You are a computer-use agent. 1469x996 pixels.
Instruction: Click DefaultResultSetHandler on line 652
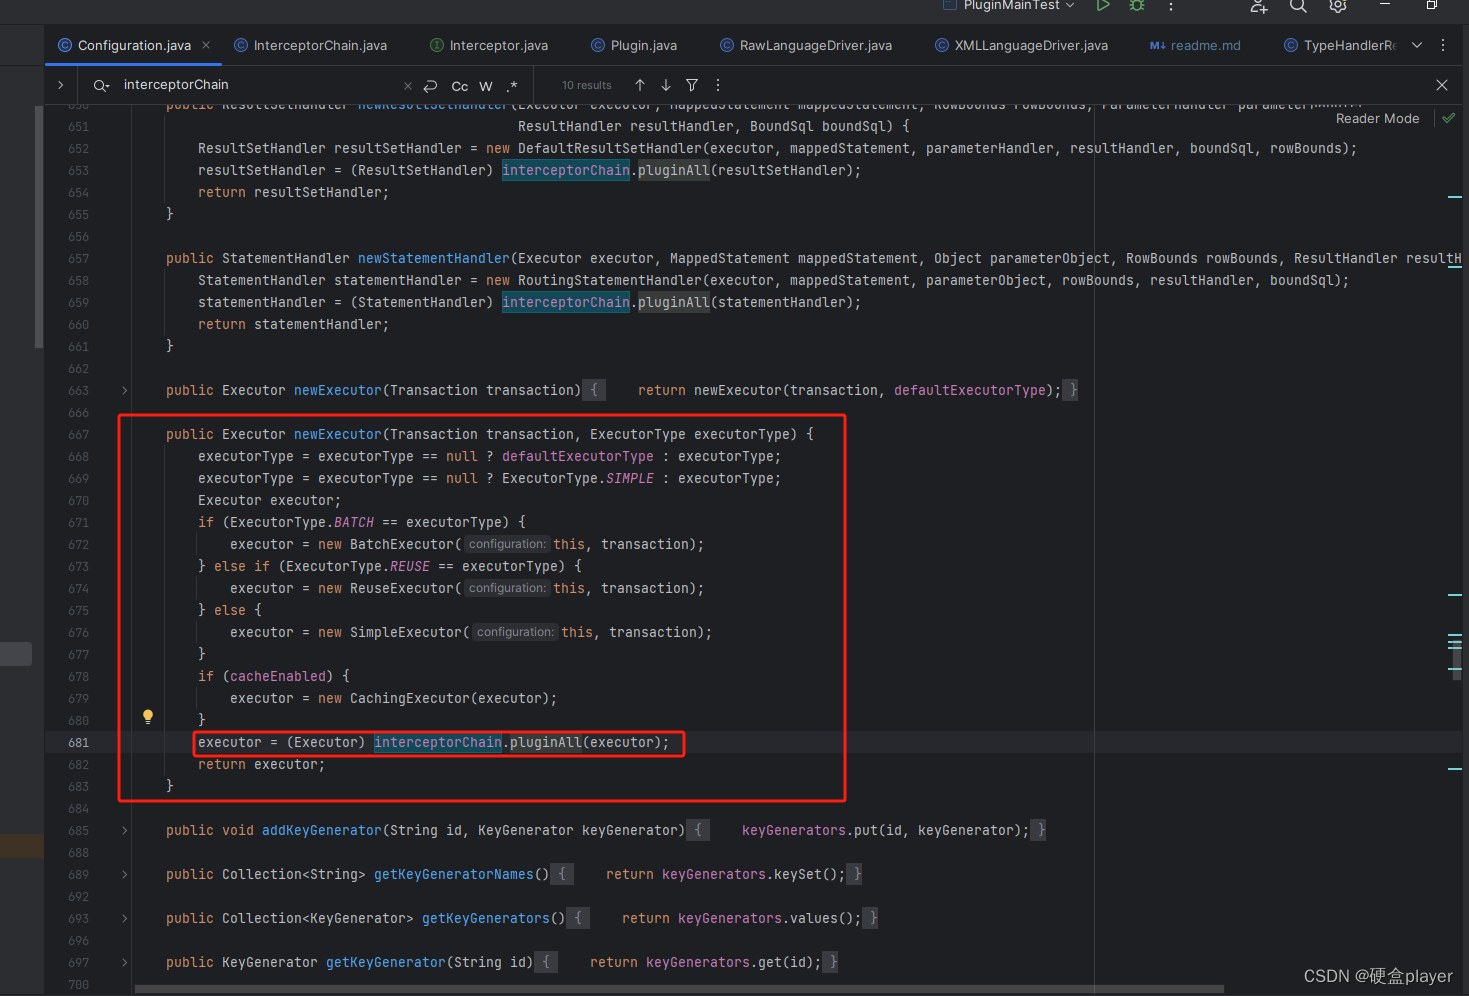click(610, 148)
